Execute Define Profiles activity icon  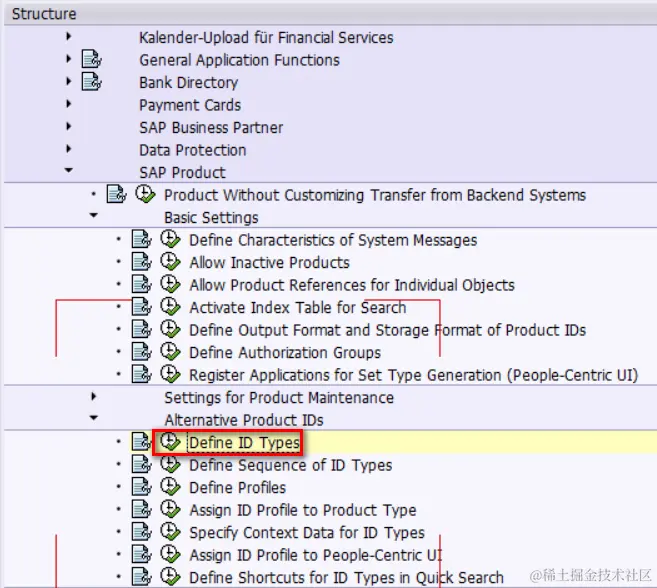click(170, 487)
